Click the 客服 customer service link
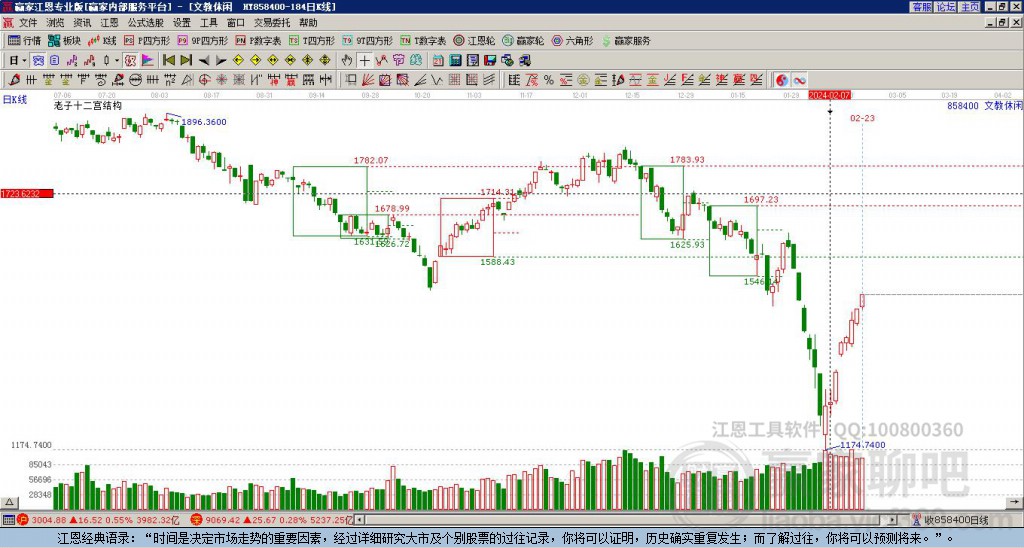 click(x=921, y=7)
